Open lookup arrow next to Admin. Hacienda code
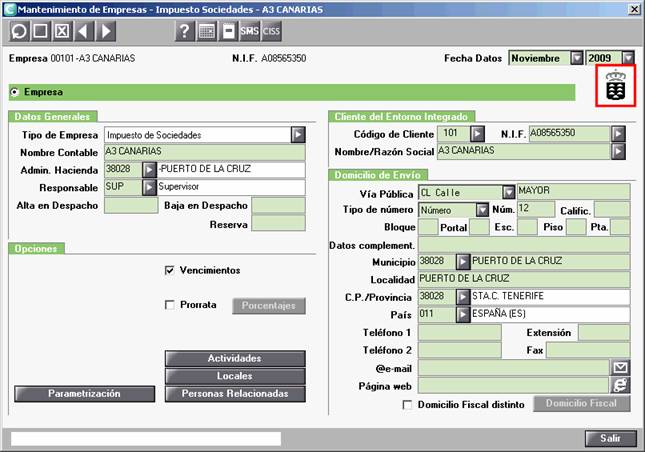This screenshot has height=452, width=645. pyautogui.click(x=149, y=169)
